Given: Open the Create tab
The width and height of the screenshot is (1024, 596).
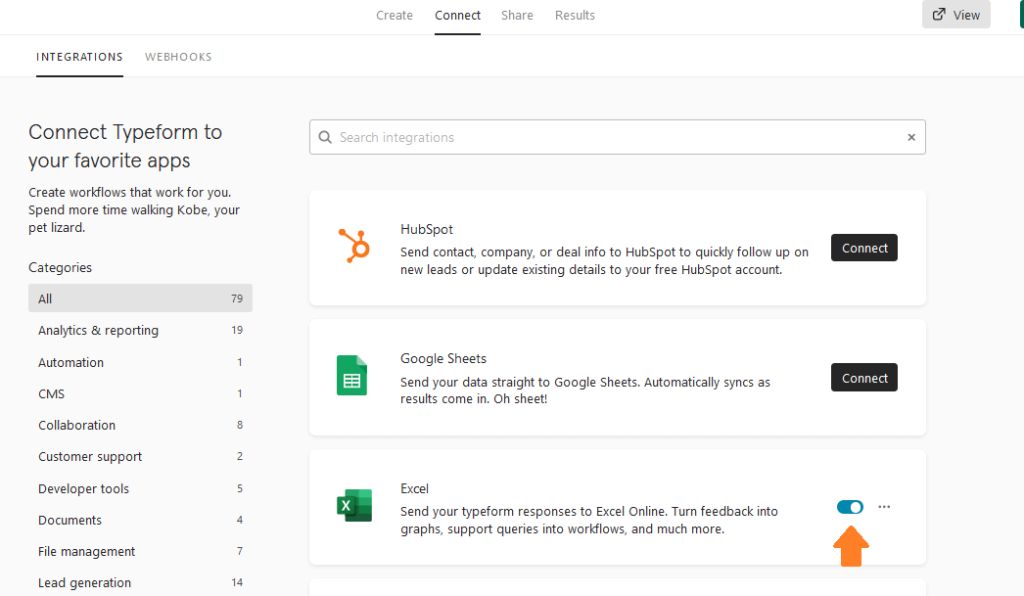Looking at the screenshot, I should (394, 15).
